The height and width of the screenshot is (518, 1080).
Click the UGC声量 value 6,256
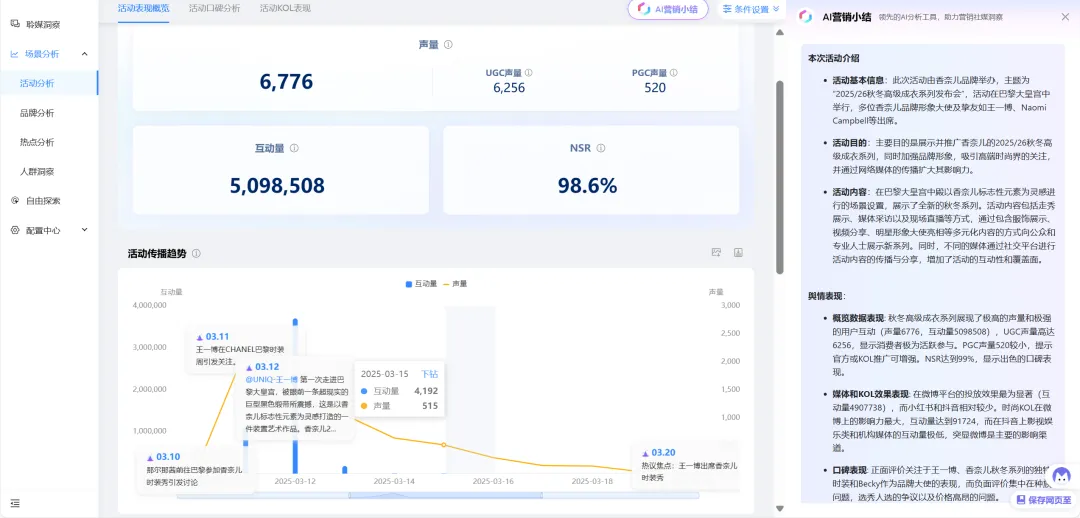(x=509, y=87)
